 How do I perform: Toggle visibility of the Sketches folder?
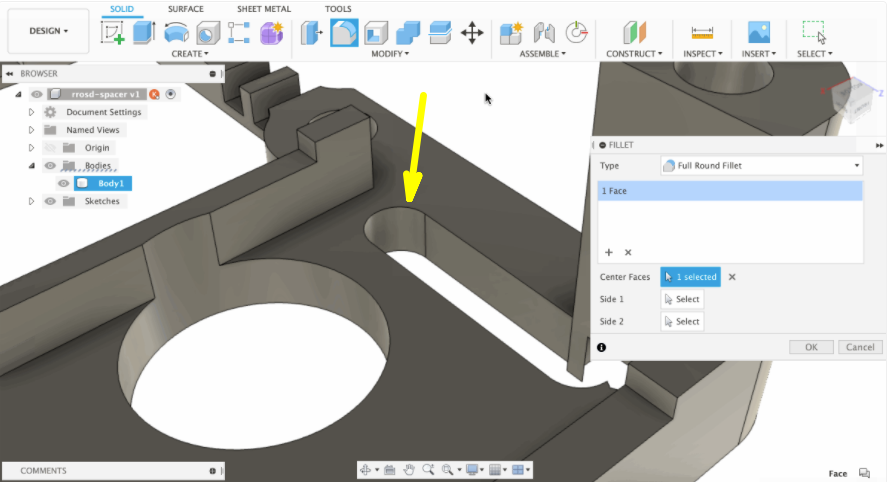pos(50,201)
